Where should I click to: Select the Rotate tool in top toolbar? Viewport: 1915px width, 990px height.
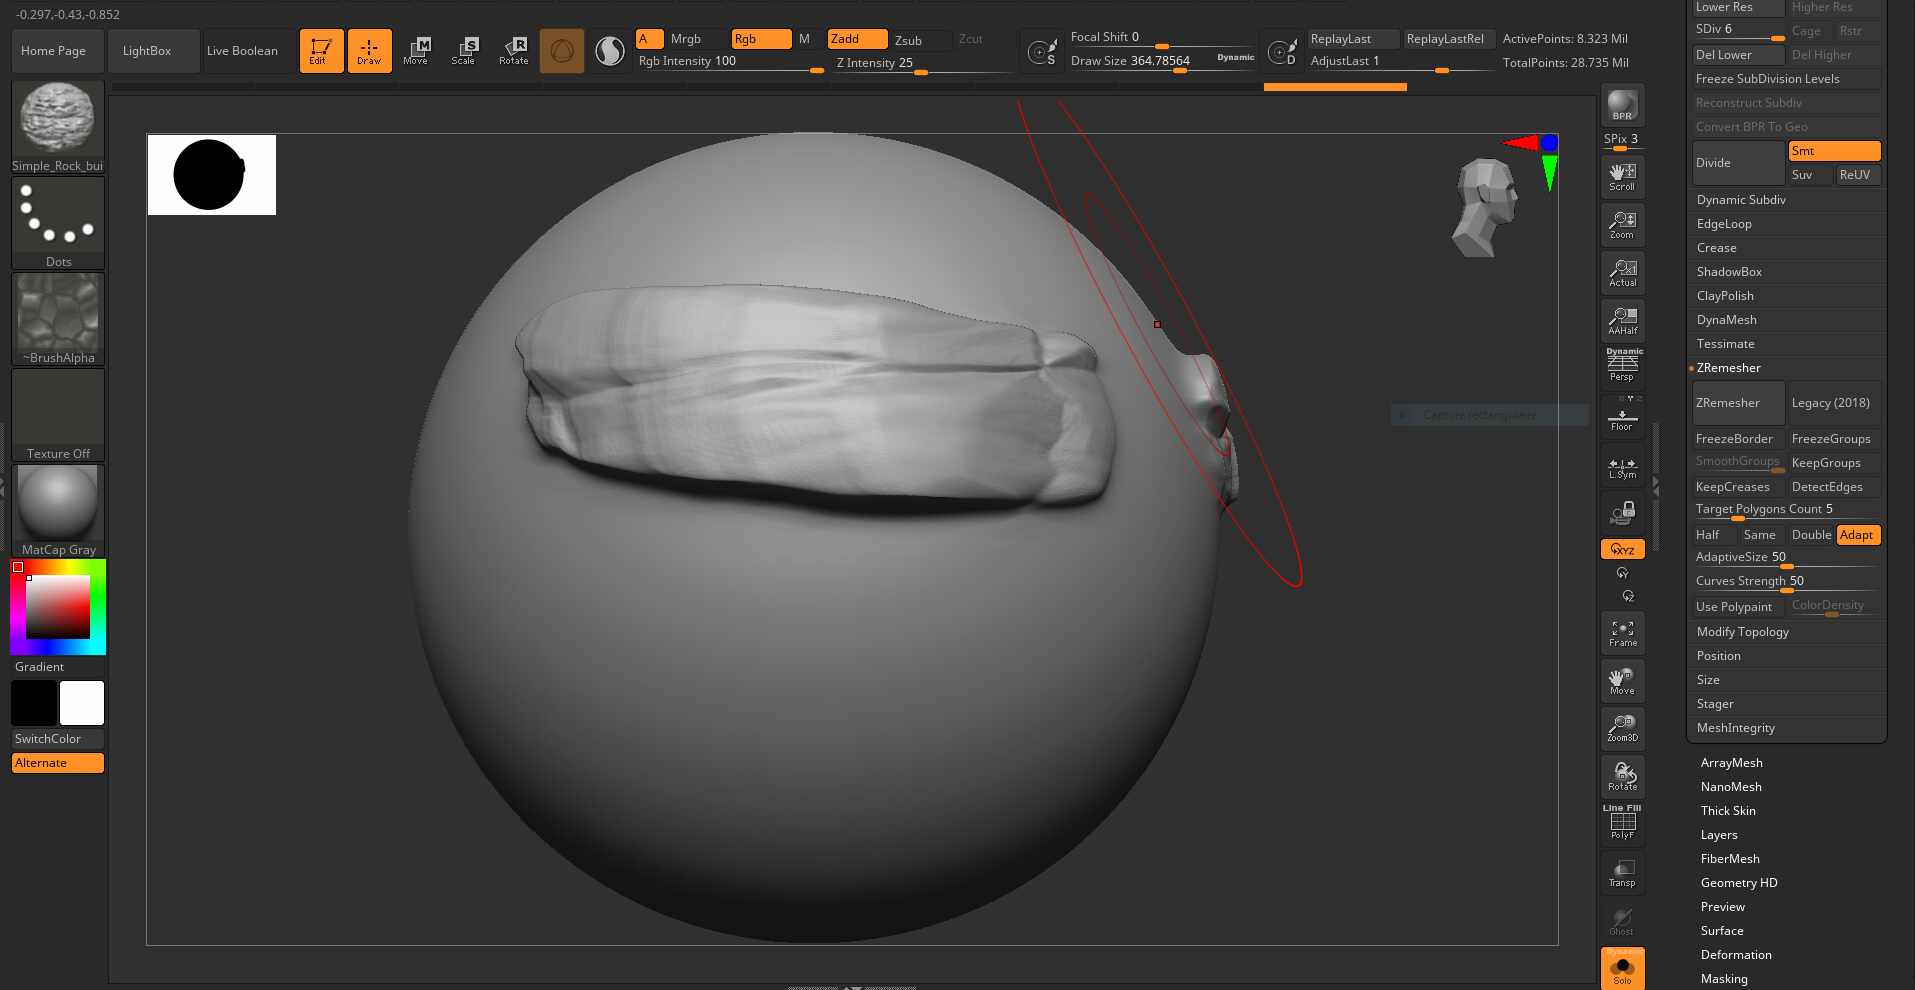pyautogui.click(x=513, y=50)
